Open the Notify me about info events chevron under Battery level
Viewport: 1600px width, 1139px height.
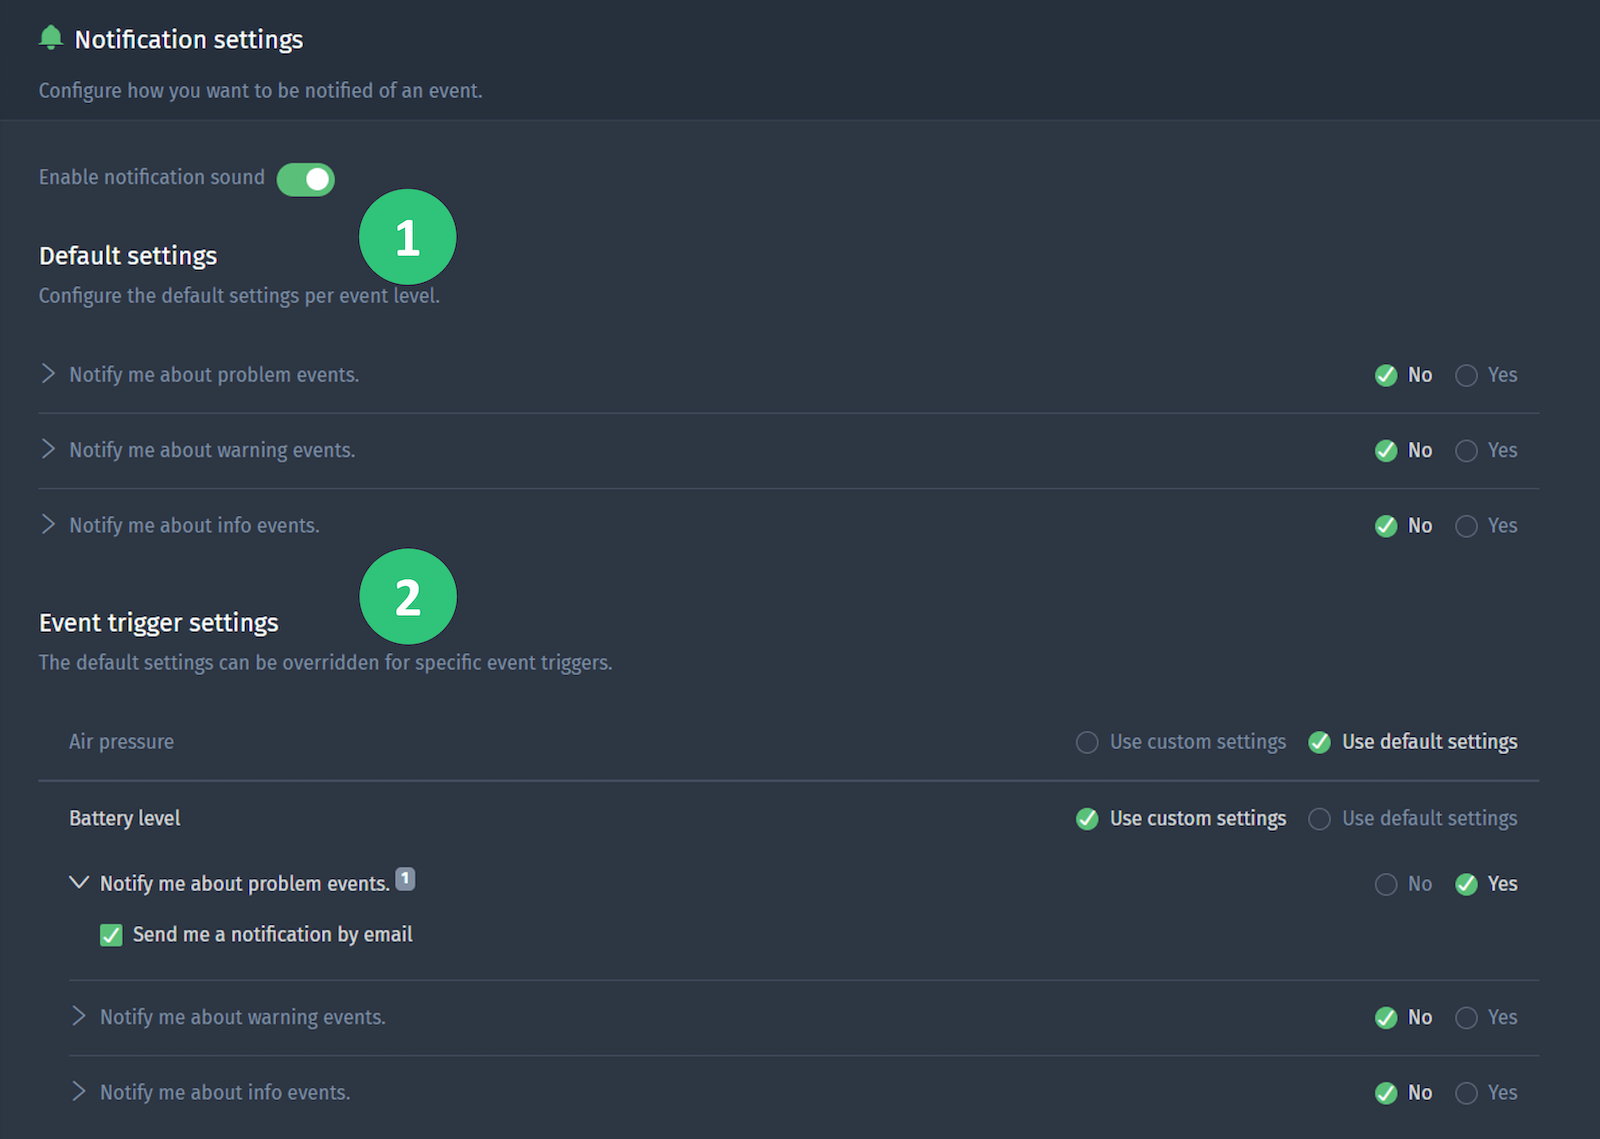coord(79,1092)
